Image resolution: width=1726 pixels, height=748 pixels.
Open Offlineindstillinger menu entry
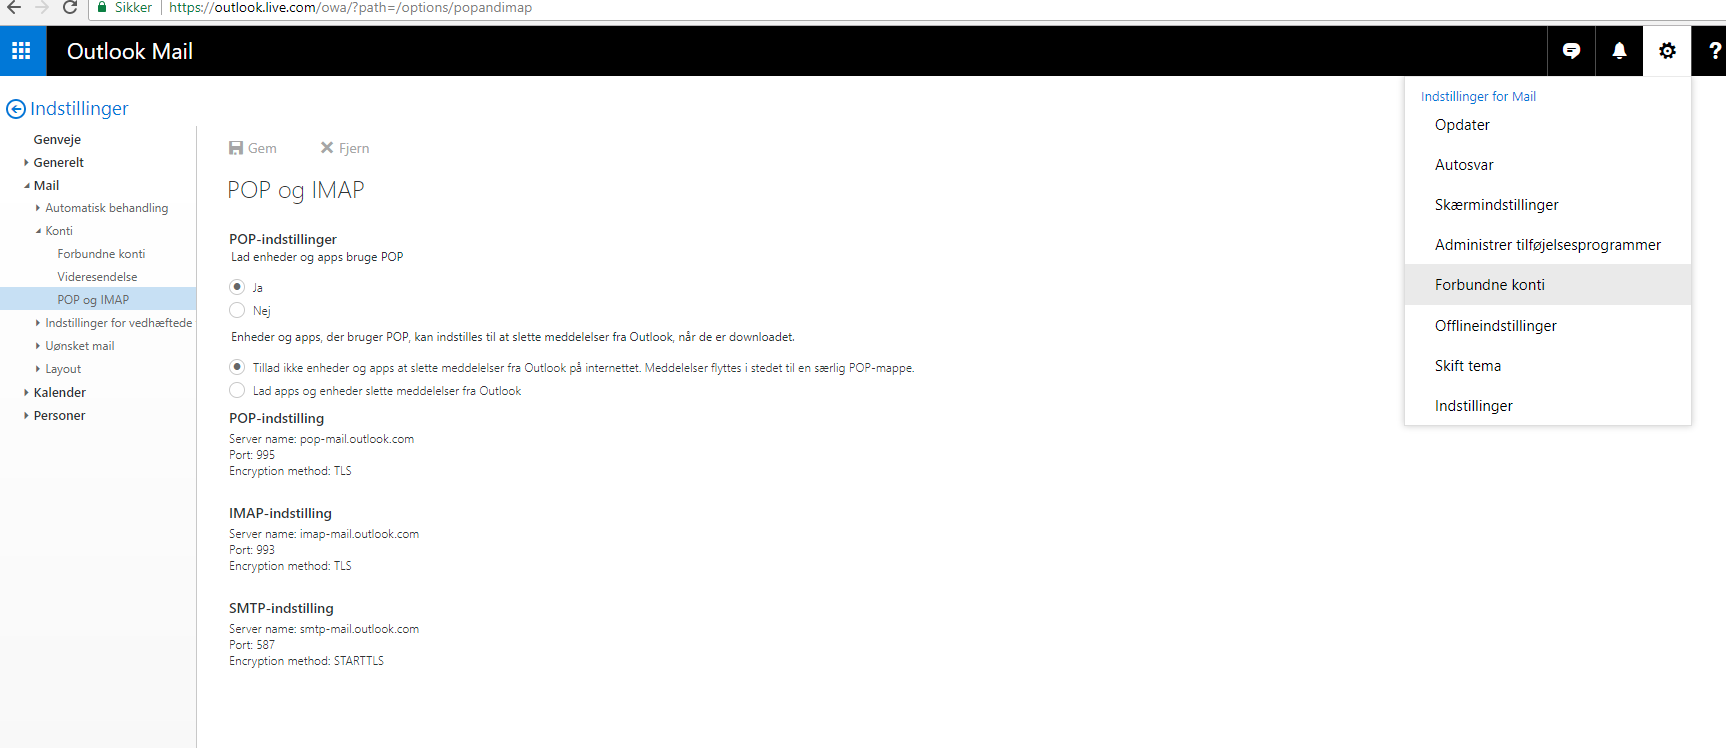pyautogui.click(x=1548, y=326)
